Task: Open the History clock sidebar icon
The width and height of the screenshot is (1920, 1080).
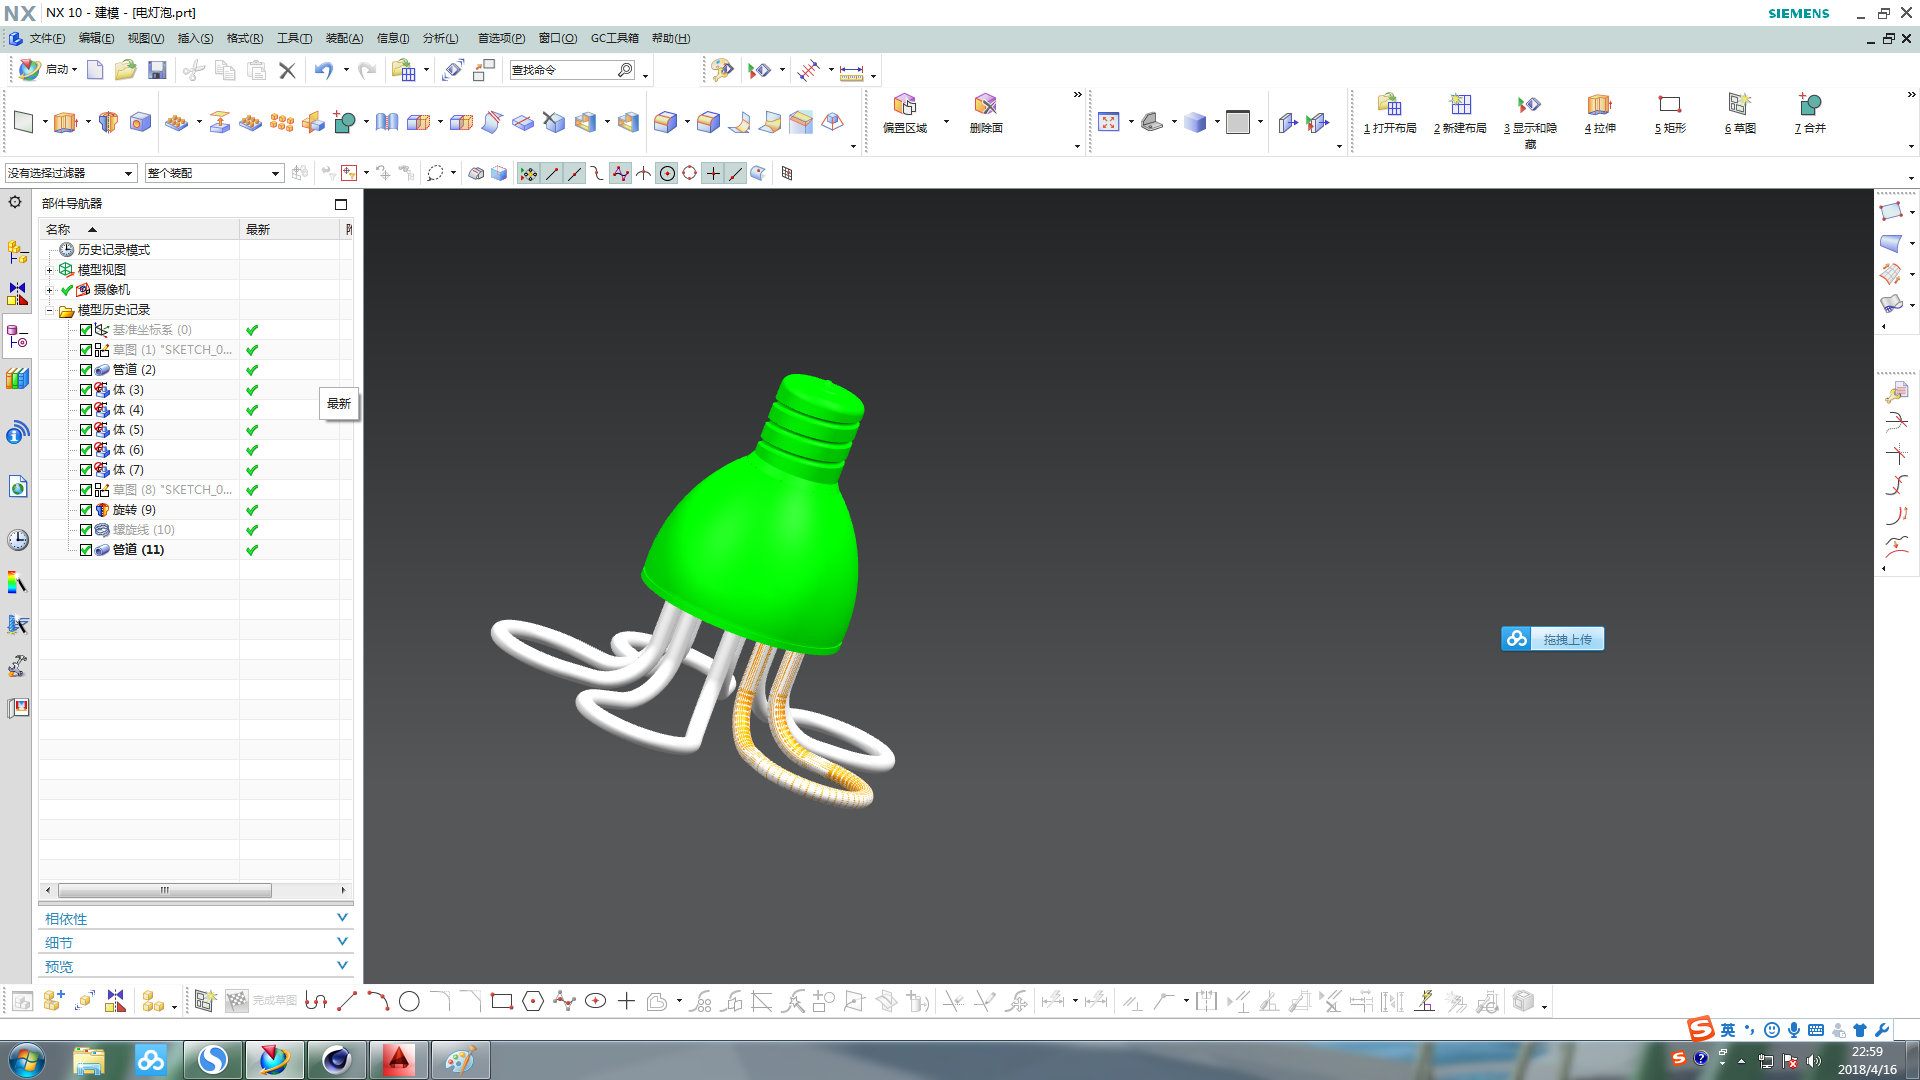Action: (18, 540)
